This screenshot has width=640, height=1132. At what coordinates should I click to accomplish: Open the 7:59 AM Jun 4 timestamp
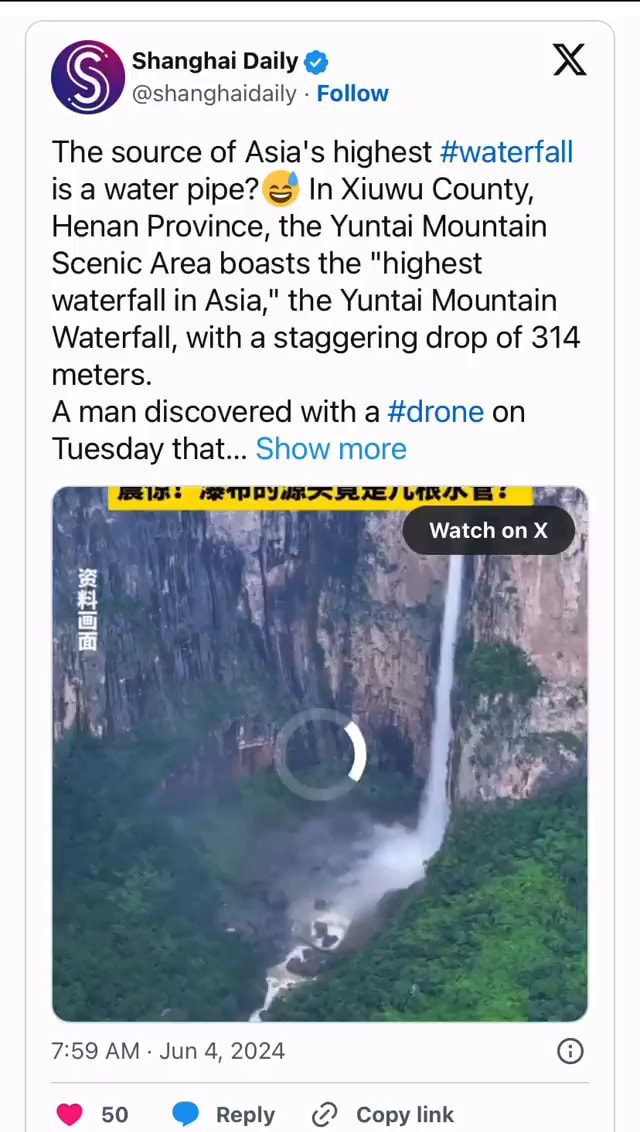point(167,1051)
